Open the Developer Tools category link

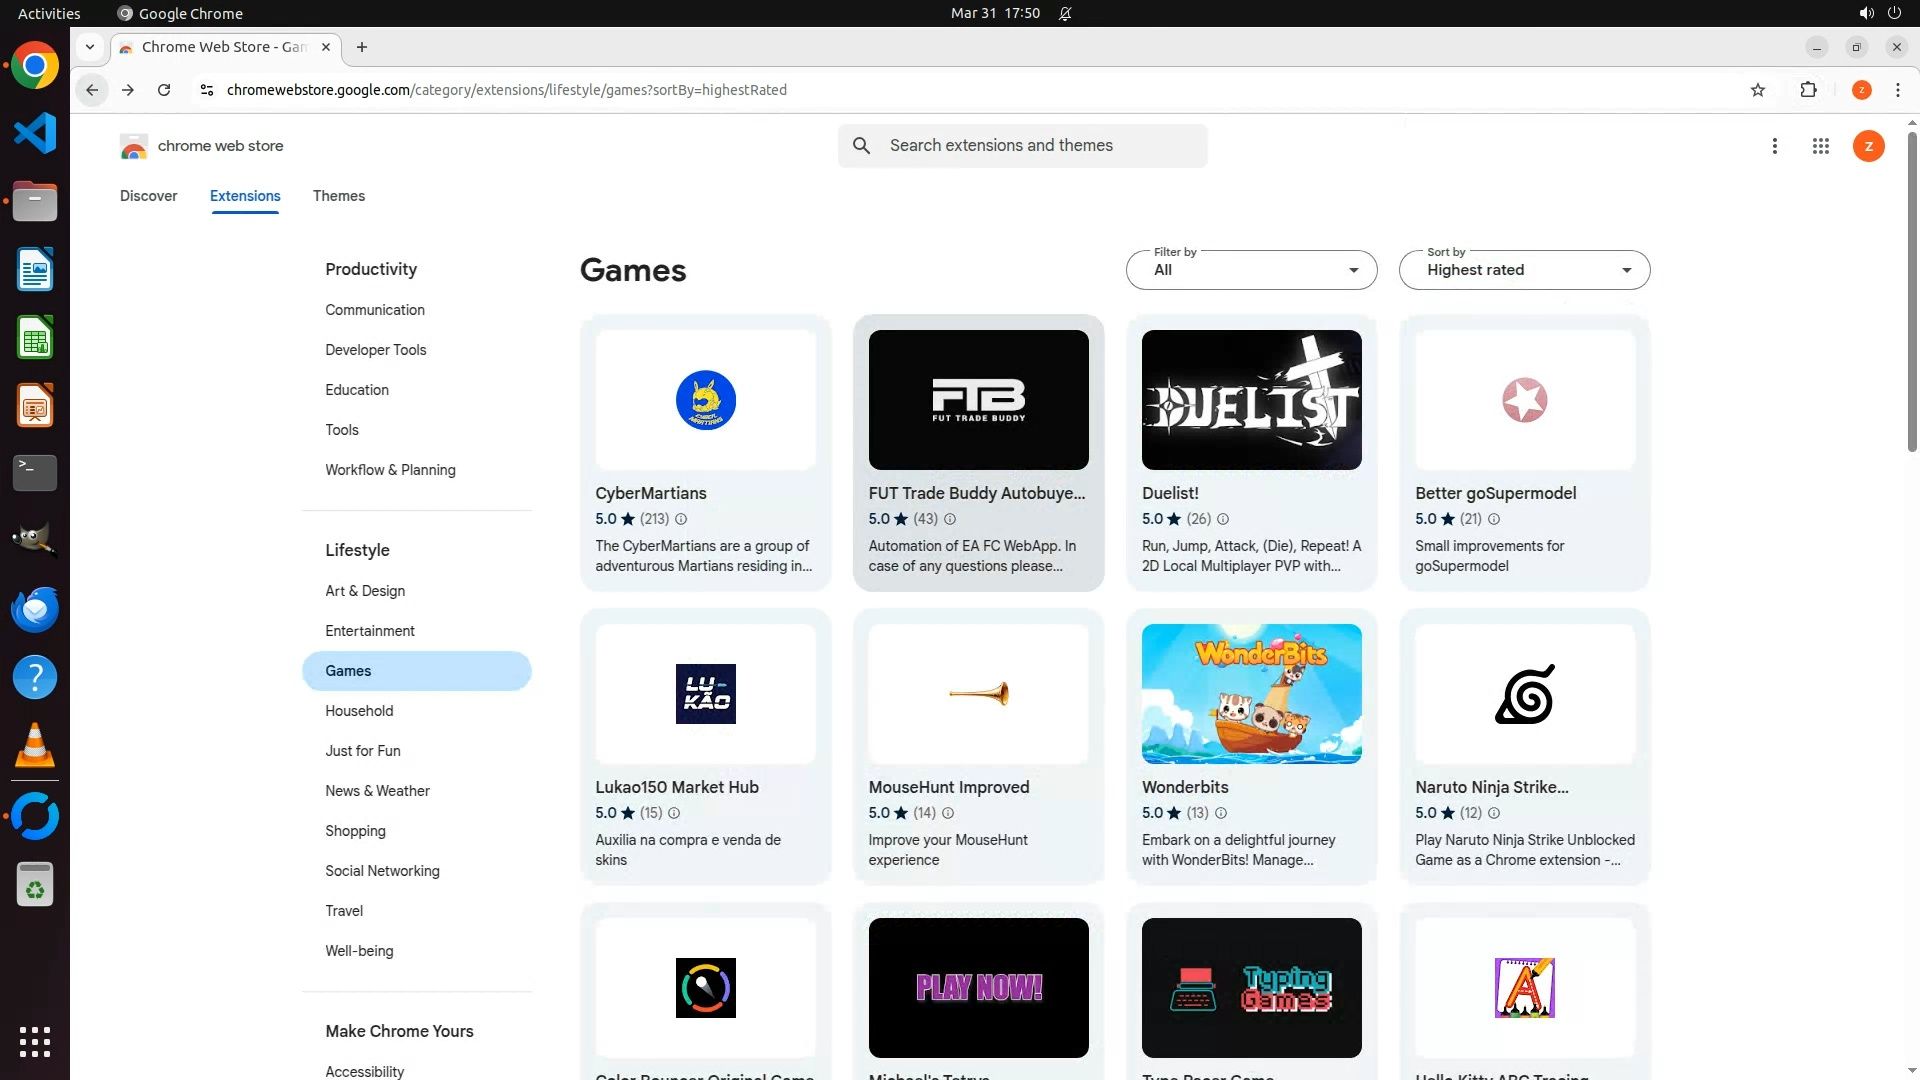tap(375, 350)
